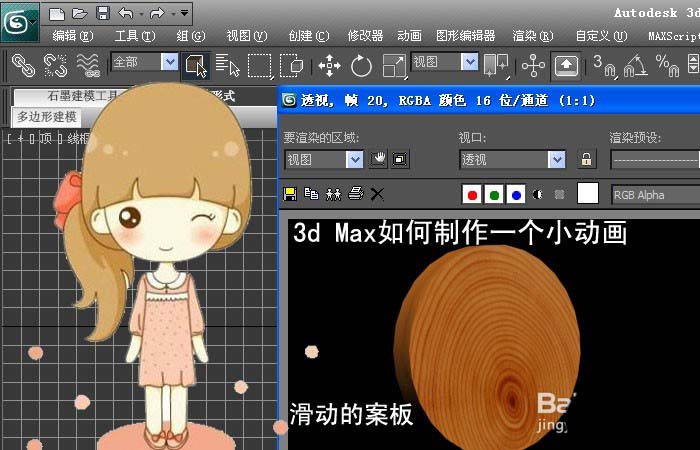Create a new scene with New icon

point(57,13)
